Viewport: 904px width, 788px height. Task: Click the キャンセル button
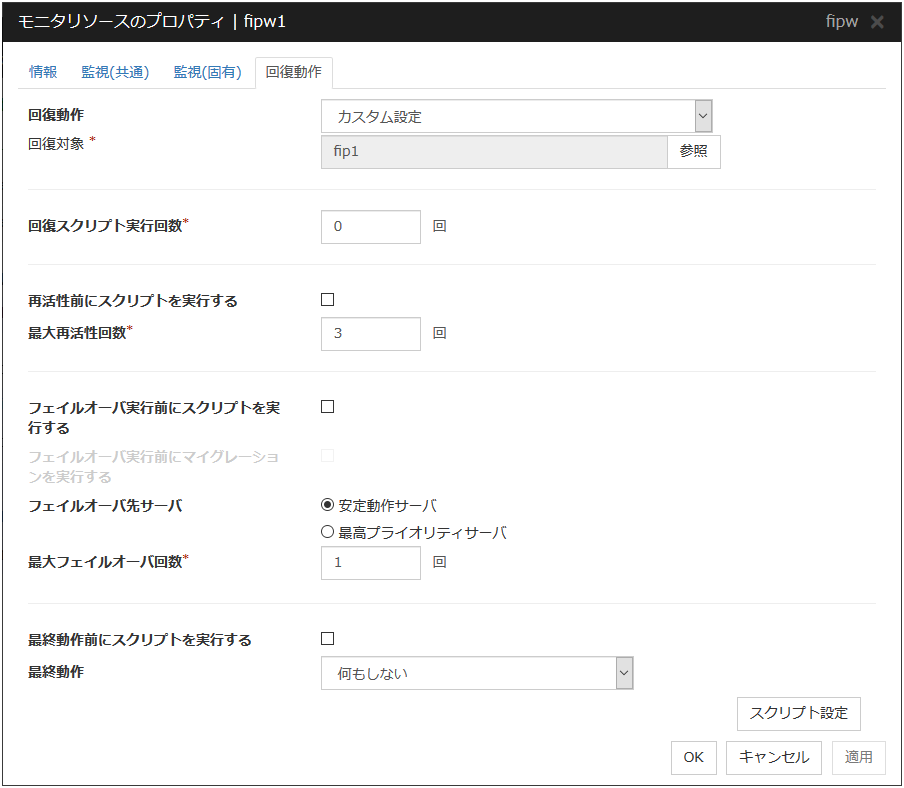(x=774, y=757)
